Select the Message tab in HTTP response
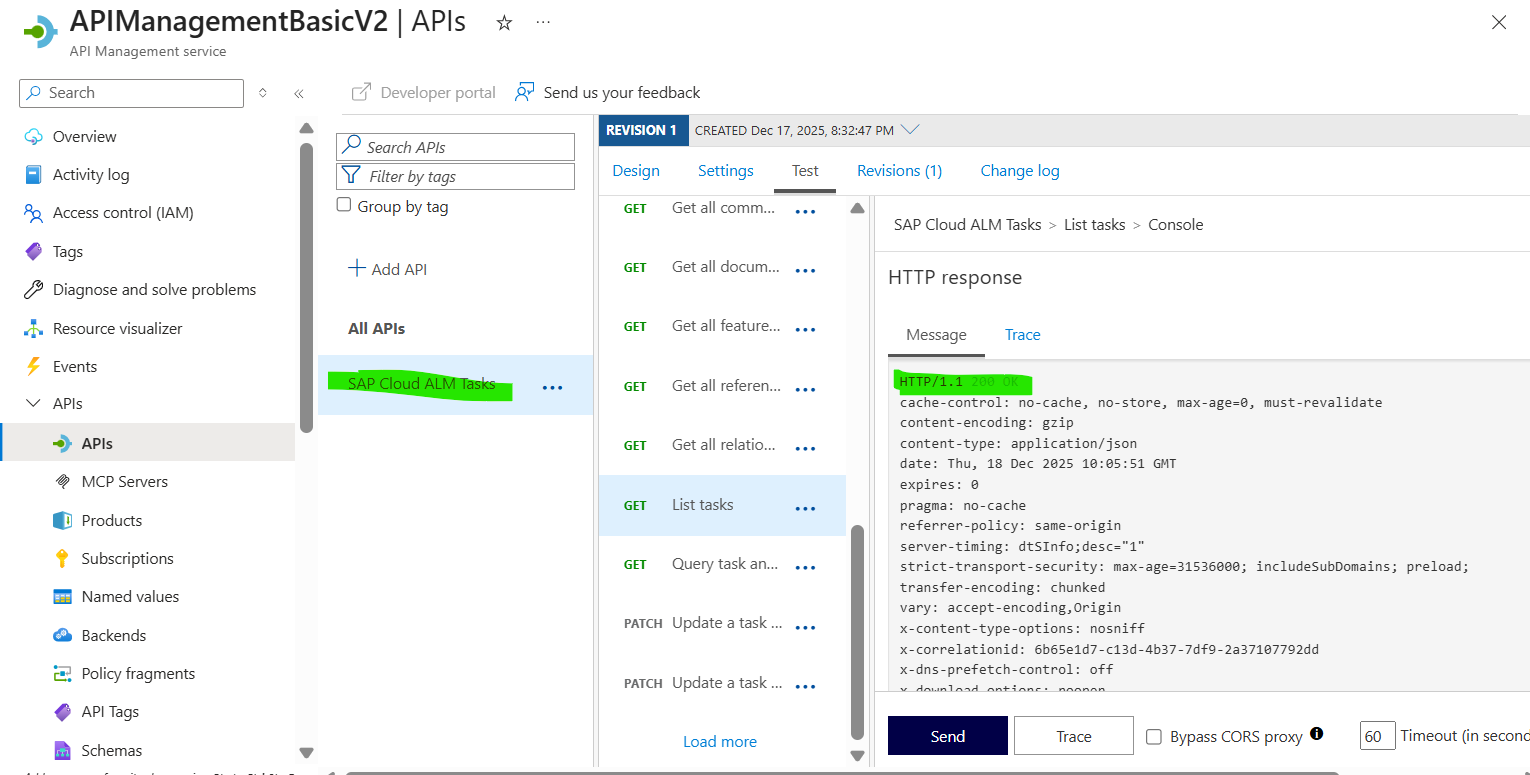 936,335
